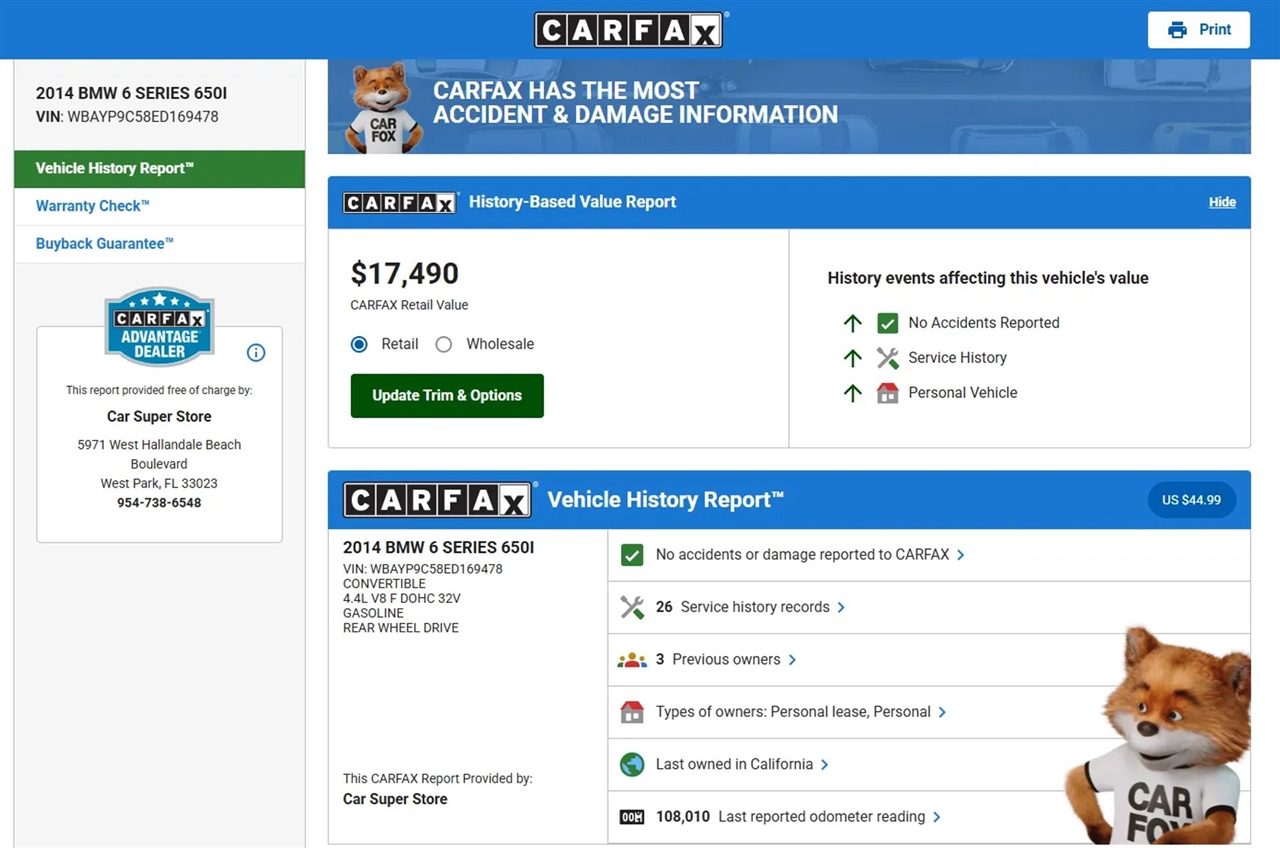Screen dimensions: 1280x848
Task: Click the wrench icon next to Service history records
Action: pos(632,607)
